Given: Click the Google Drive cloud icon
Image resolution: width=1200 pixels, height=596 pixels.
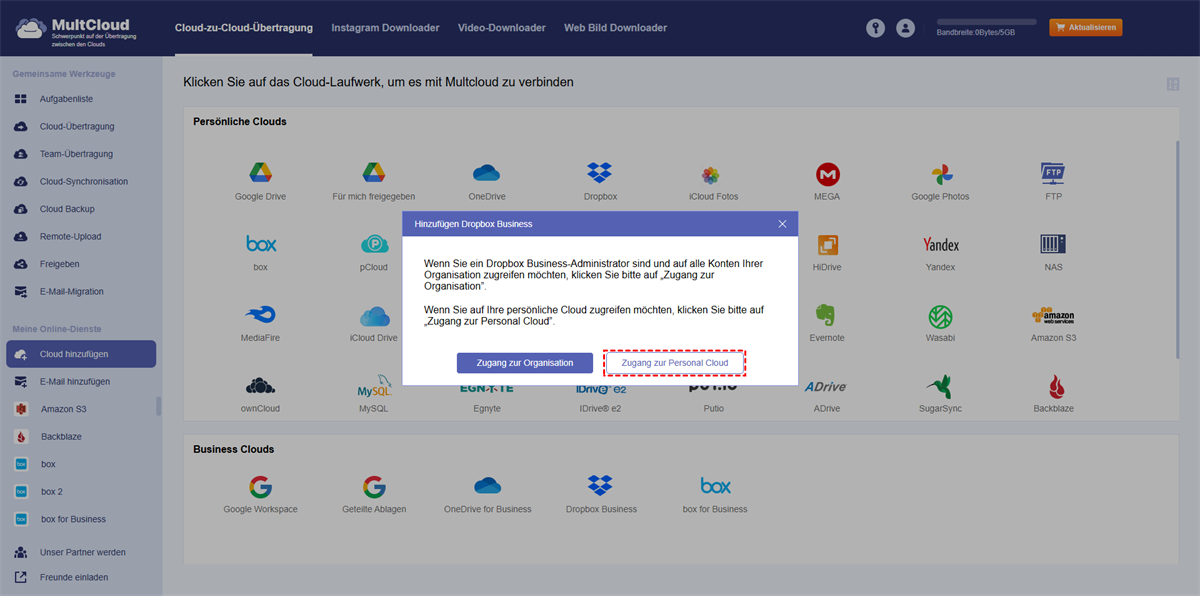Looking at the screenshot, I should pos(260,174).
